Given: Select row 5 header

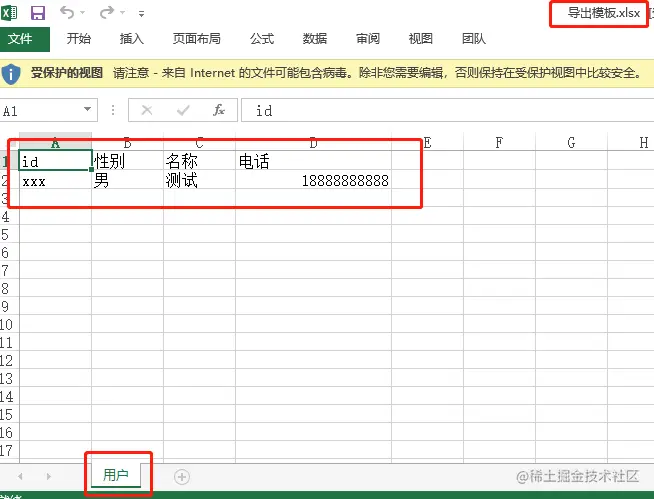Looking at the screenshot, I should [9, 234].
